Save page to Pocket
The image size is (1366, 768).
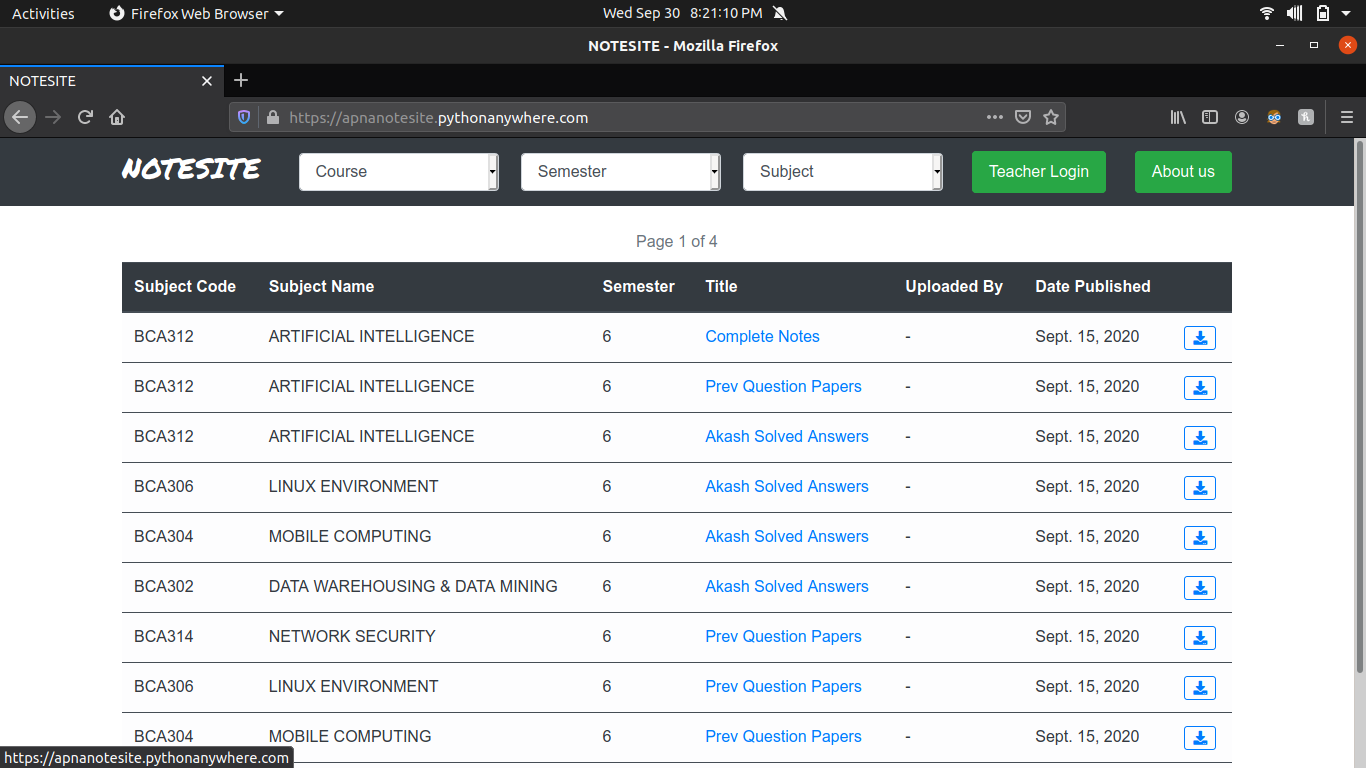(1023, 117)
